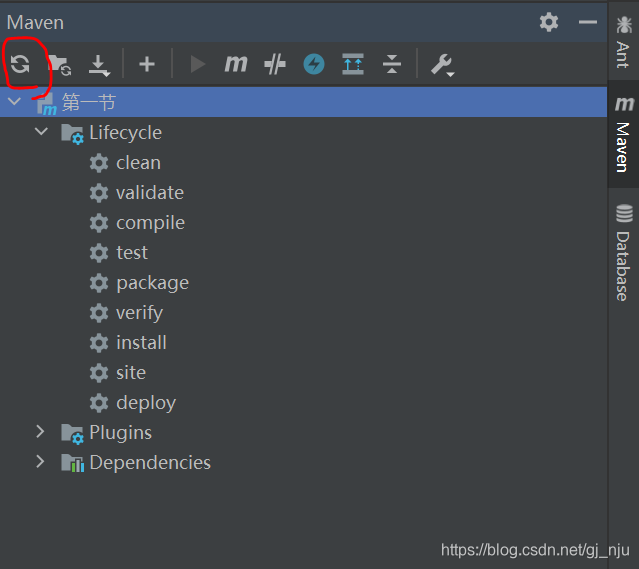
Task: Click the Dependencies chart folder icon
Action: click(x=73, y=463)
